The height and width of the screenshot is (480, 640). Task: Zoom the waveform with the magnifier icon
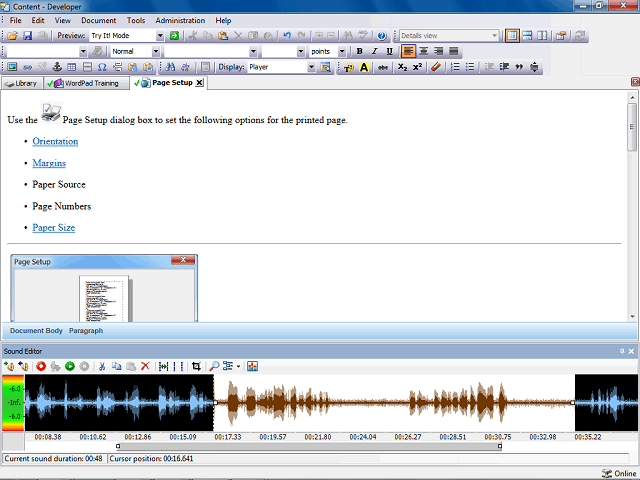214,366
